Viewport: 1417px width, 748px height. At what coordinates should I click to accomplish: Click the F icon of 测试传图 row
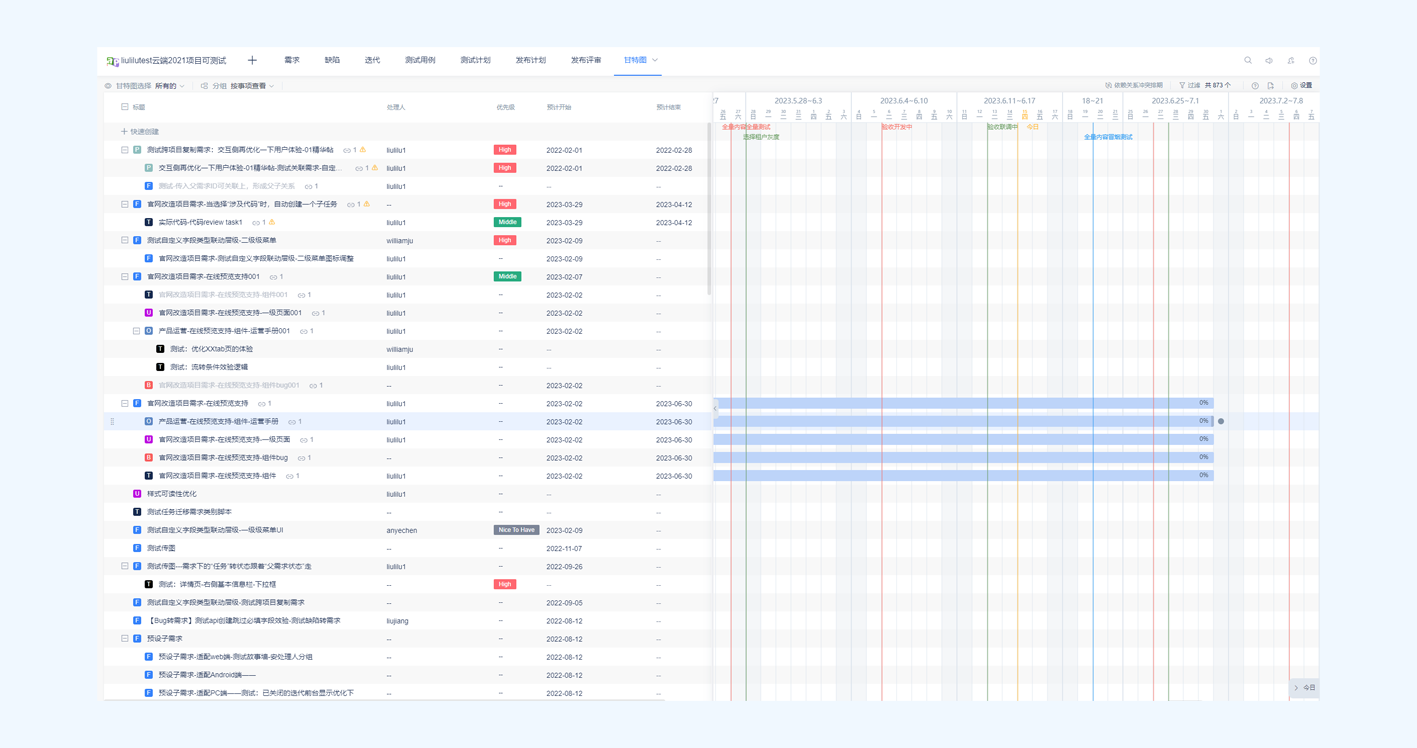(x=137, y=548)
